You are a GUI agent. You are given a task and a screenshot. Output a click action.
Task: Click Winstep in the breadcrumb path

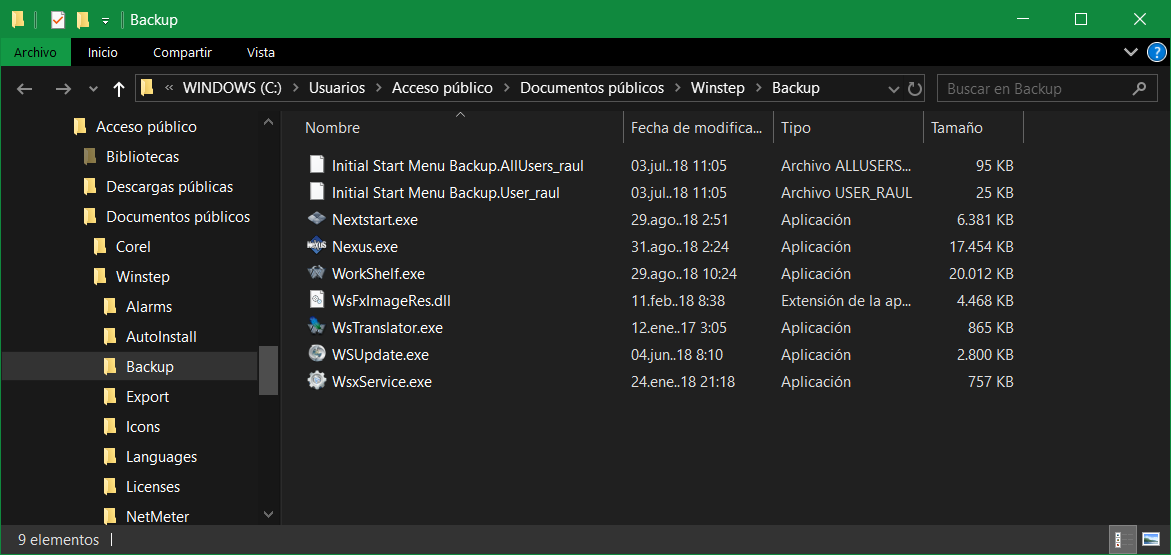717,88
